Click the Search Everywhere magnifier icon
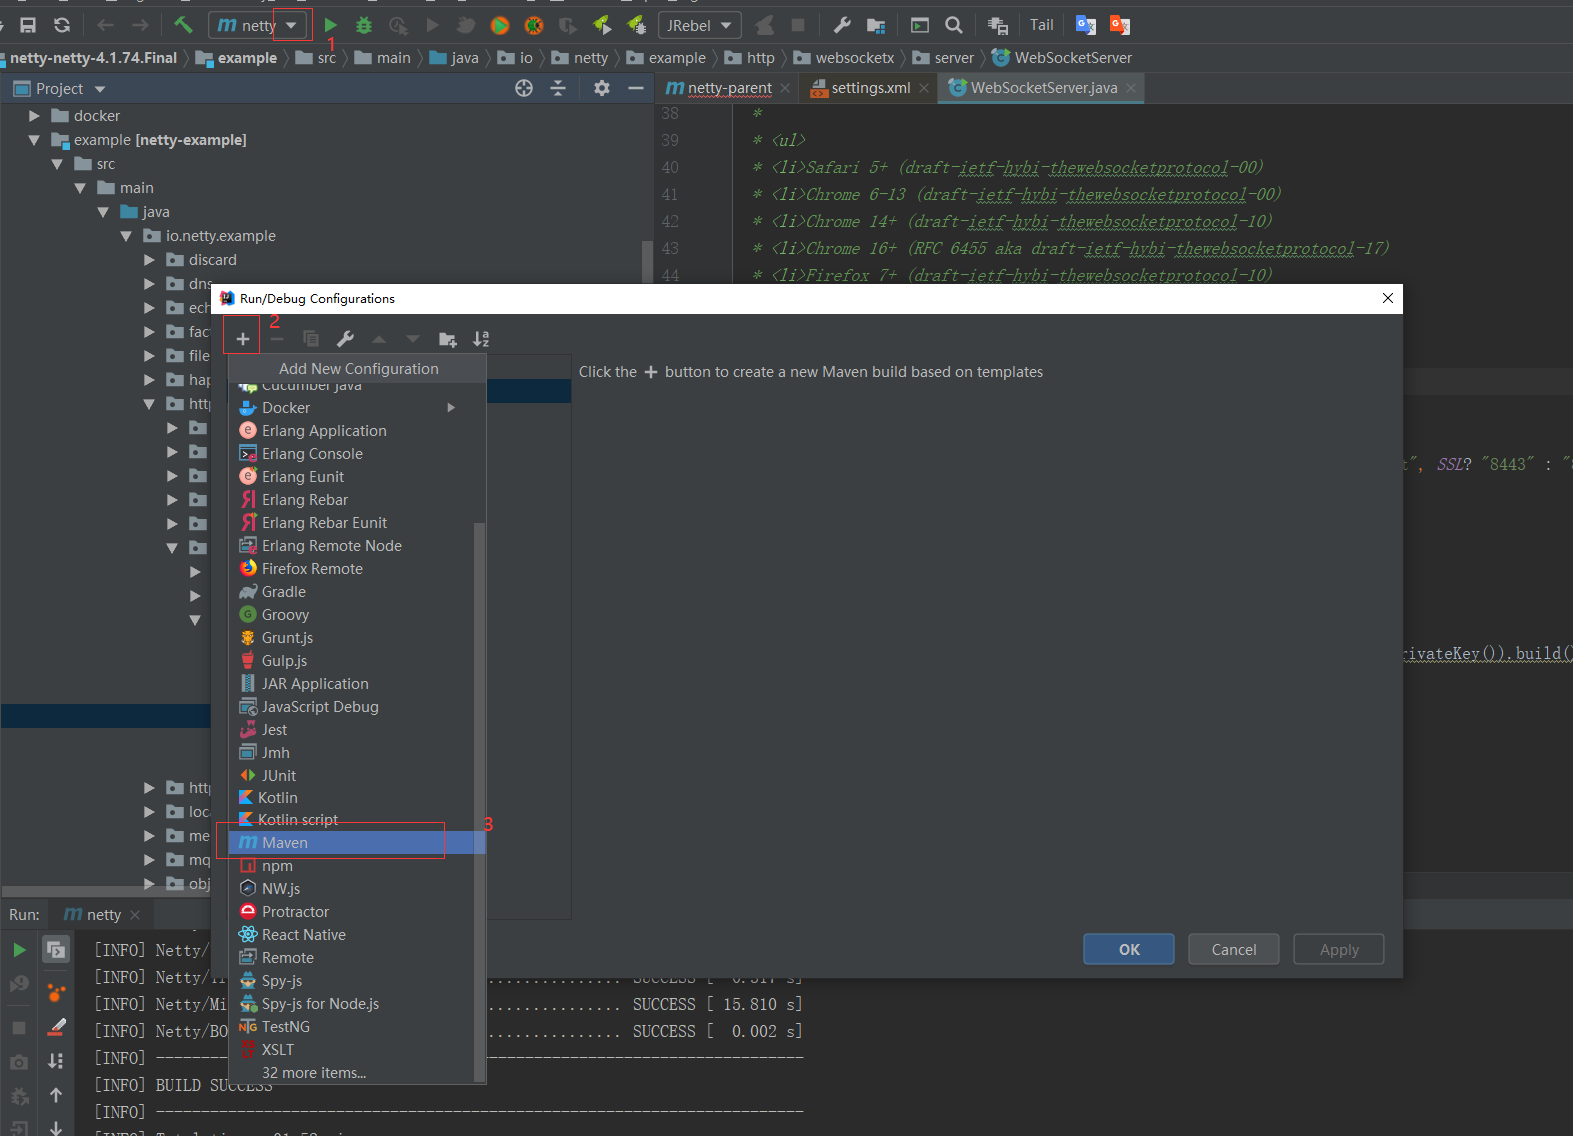The width and height of the screenshot is (1573, 1136). [x=954, y=25]
